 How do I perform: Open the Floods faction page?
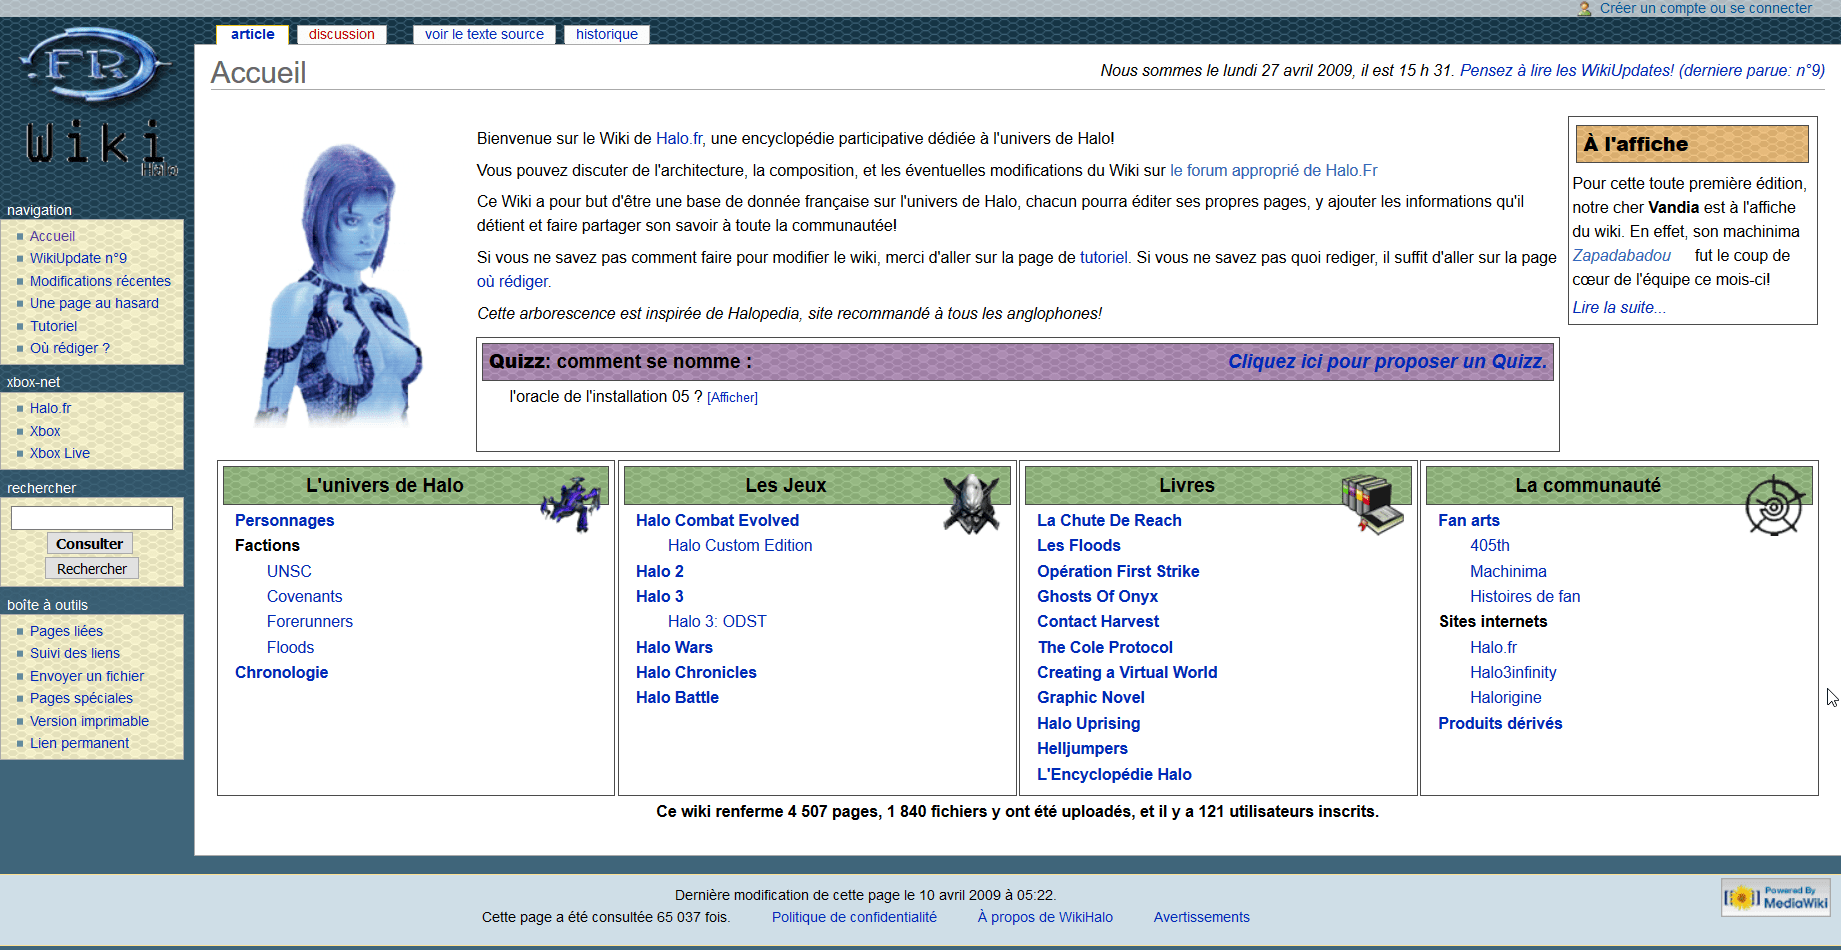[x=291, y=647]
